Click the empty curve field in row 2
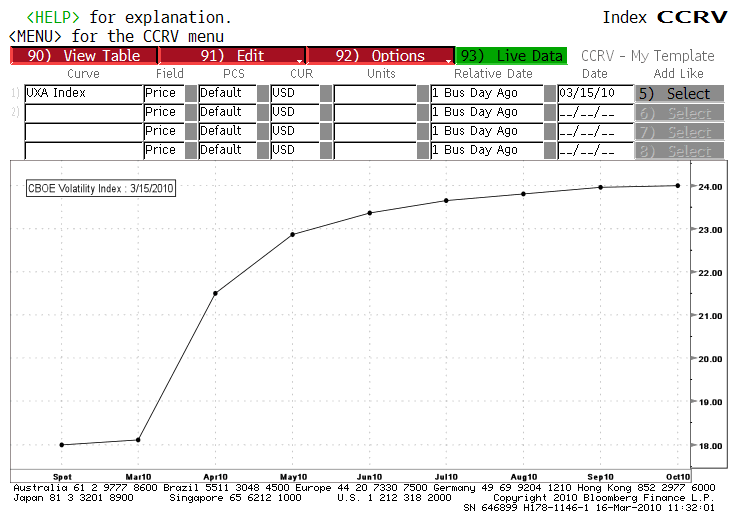 (x=84, y=112)
